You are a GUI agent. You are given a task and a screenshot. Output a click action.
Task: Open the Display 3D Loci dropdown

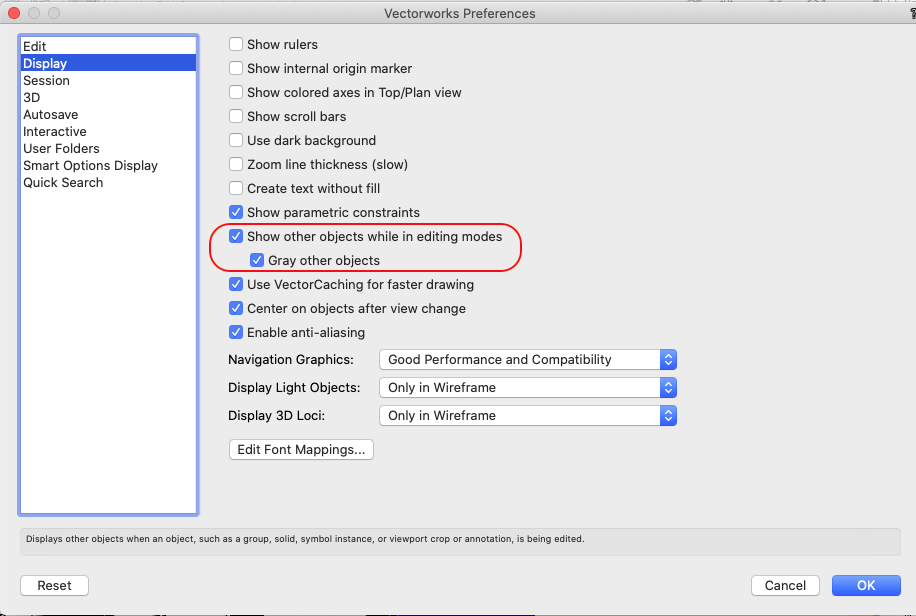528,415
